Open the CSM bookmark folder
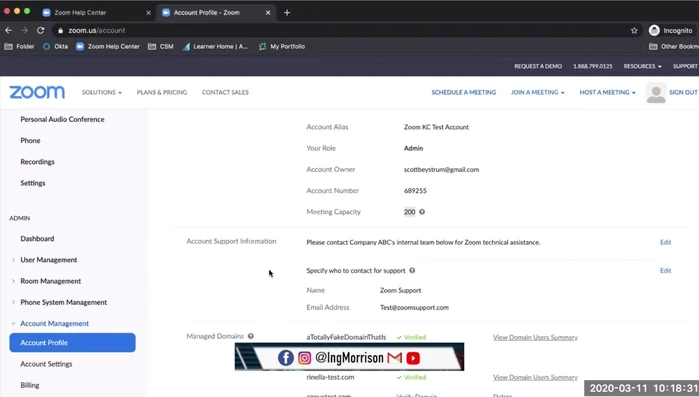699x397 pixels. tap(160, 46)
